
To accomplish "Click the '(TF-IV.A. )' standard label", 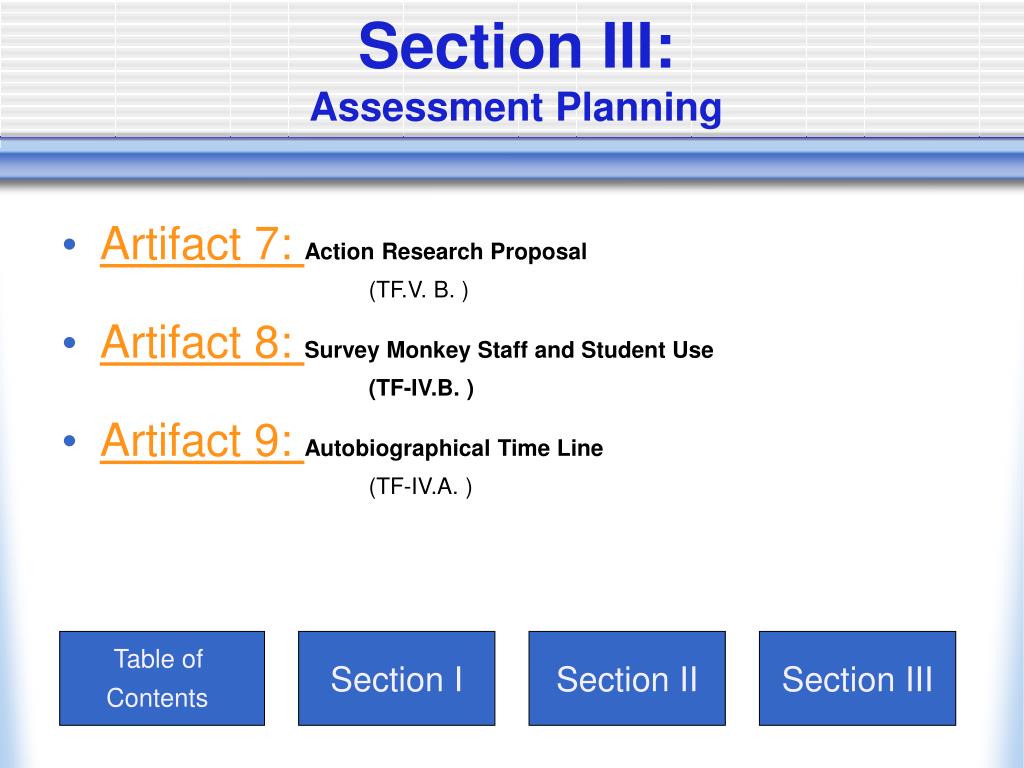I will click(x=421, y=487).
